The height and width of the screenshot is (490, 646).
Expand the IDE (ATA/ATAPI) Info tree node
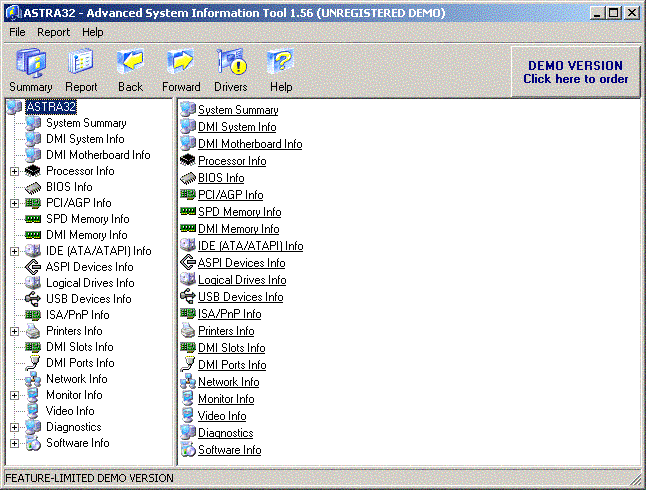[14, 251]
